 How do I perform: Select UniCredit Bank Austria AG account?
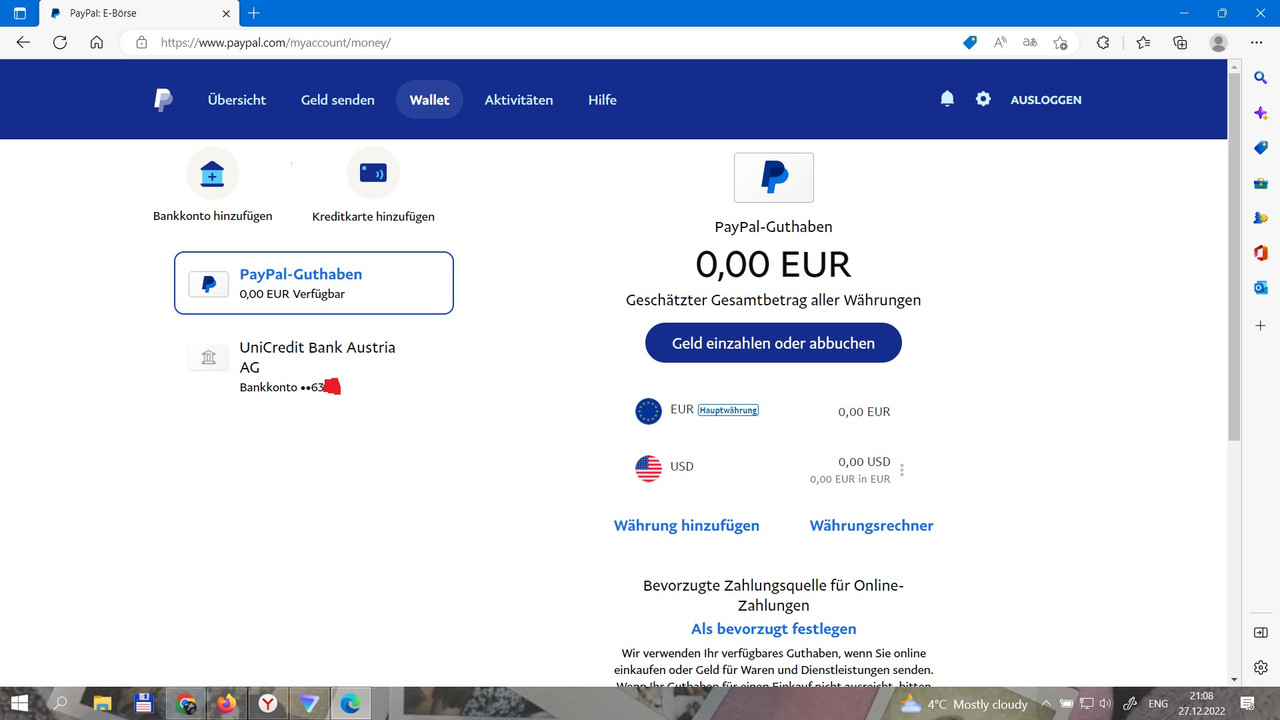(x=314, y=366)
